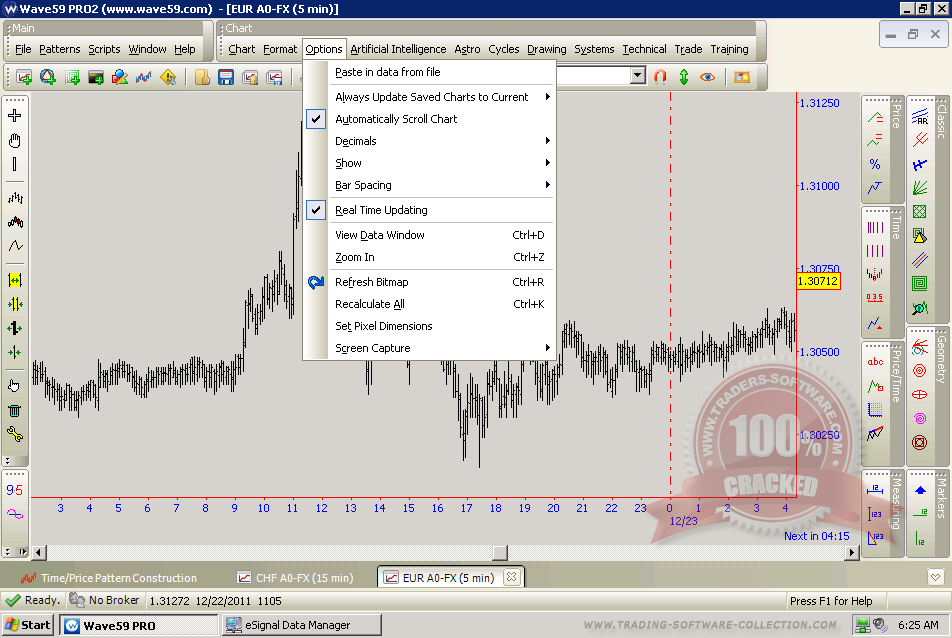Click the red magnet snap icon
This screenshot has width=952, height=638.
660,76
